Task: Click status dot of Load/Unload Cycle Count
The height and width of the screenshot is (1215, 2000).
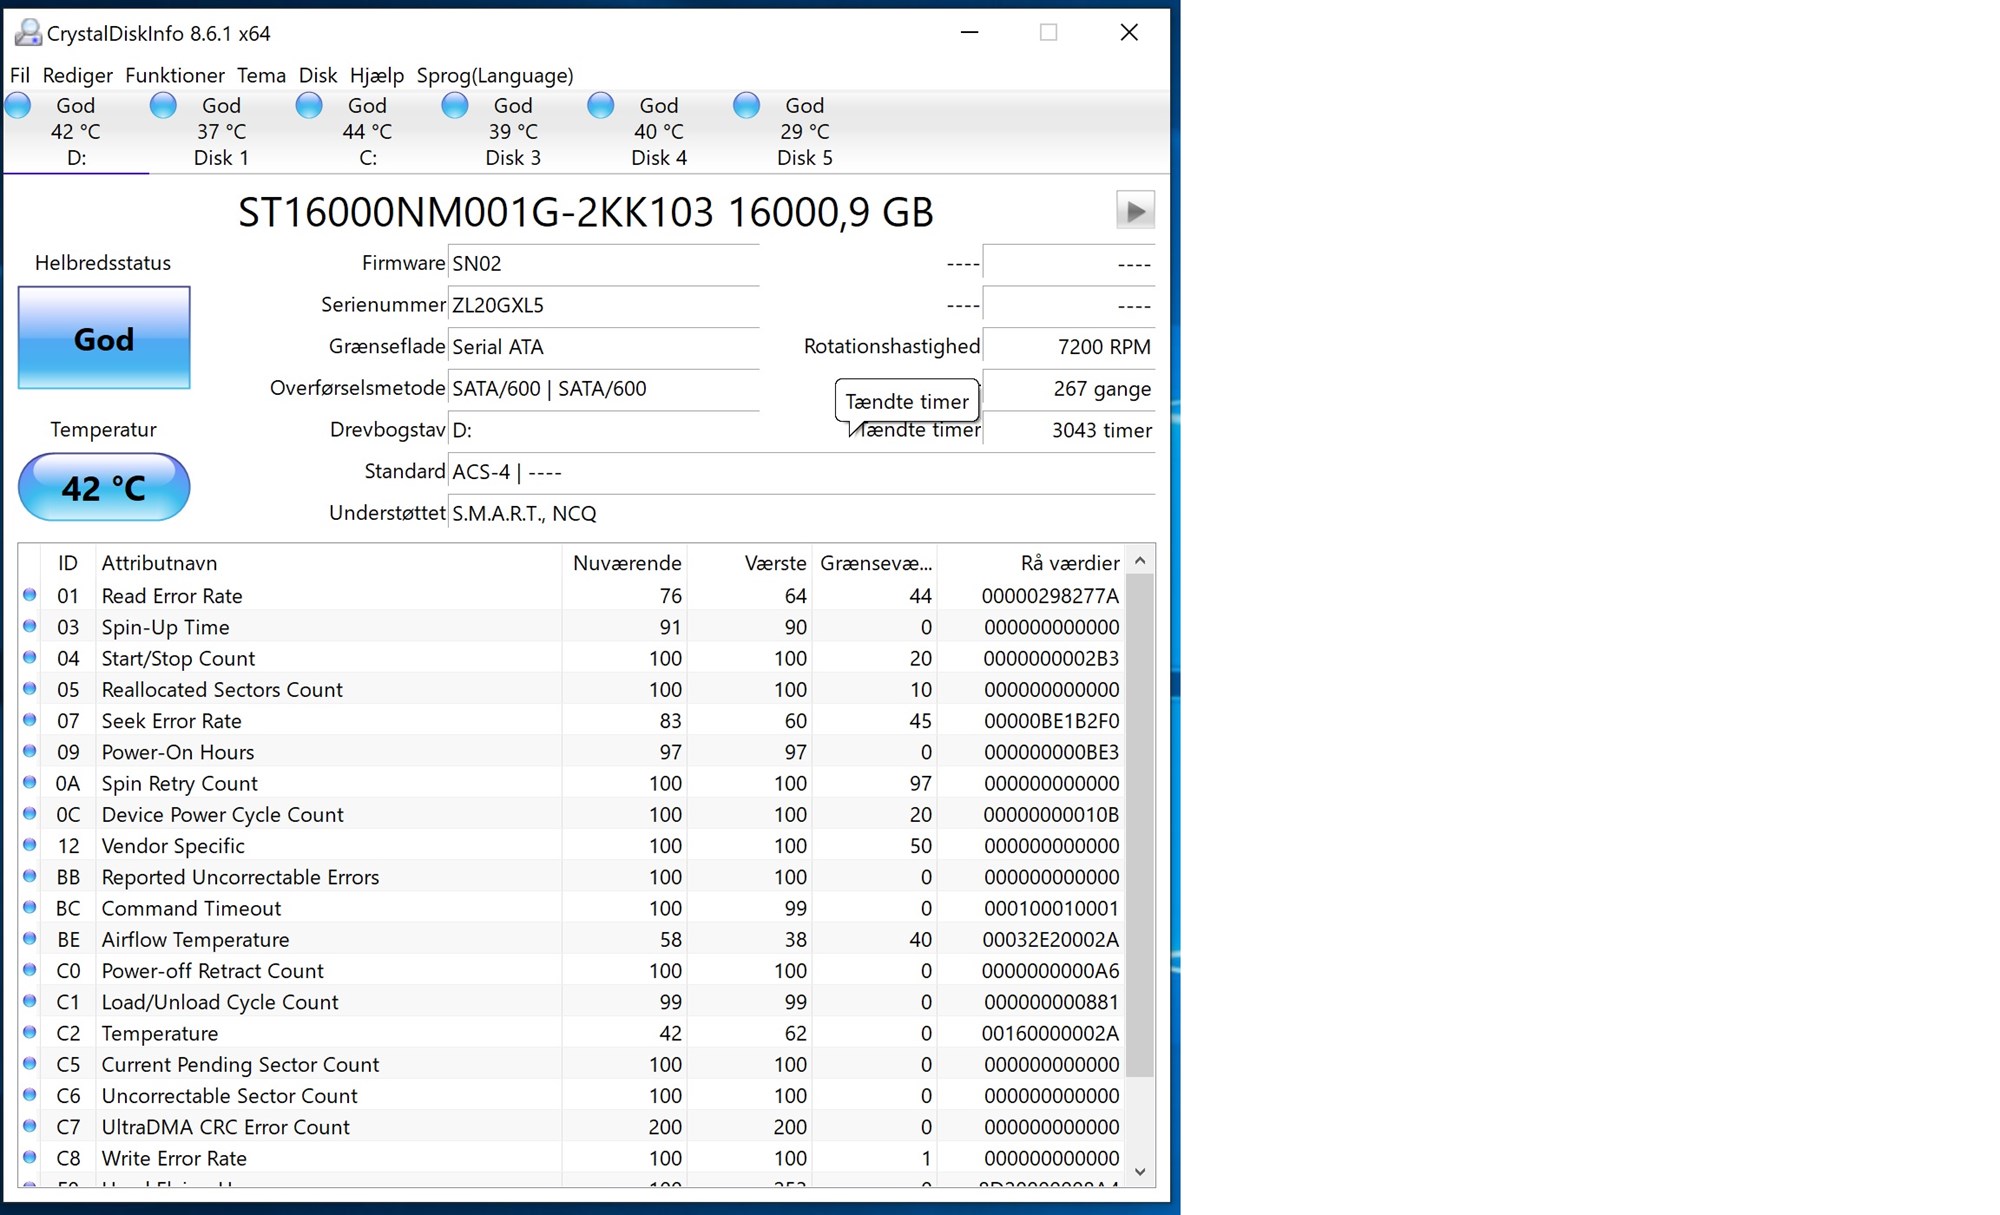Action: pos(30,1001)
